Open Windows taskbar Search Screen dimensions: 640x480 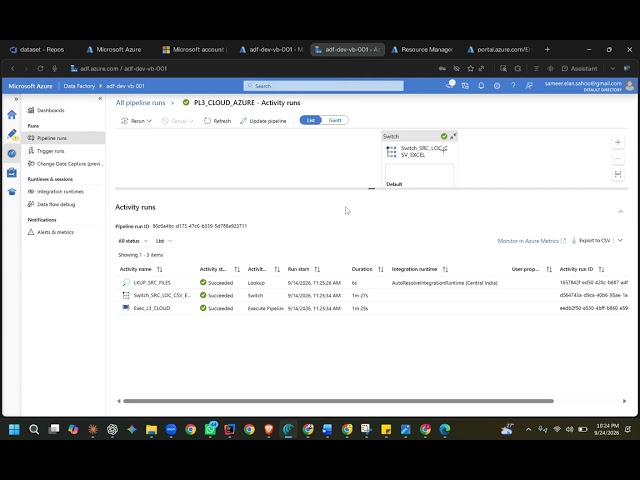coord(34,429)
